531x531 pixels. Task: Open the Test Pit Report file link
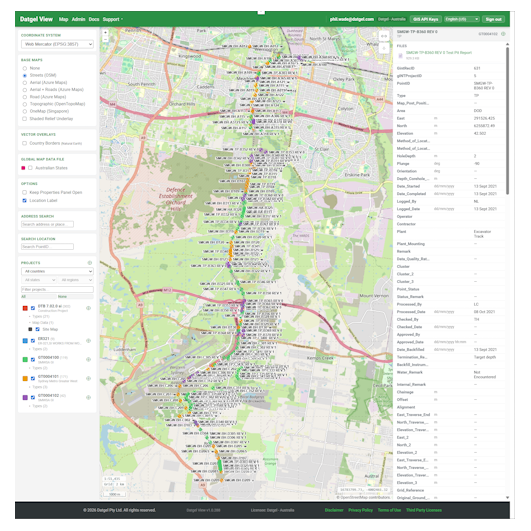tap(439, 52)
